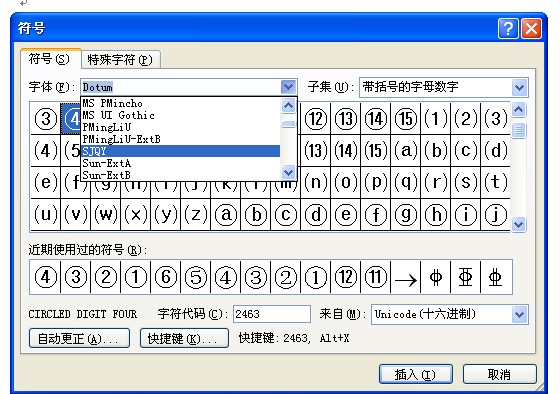The height and width of the screenshot is (394, 560).
Task: Click the 取消 cancel button
Action: 499,374
